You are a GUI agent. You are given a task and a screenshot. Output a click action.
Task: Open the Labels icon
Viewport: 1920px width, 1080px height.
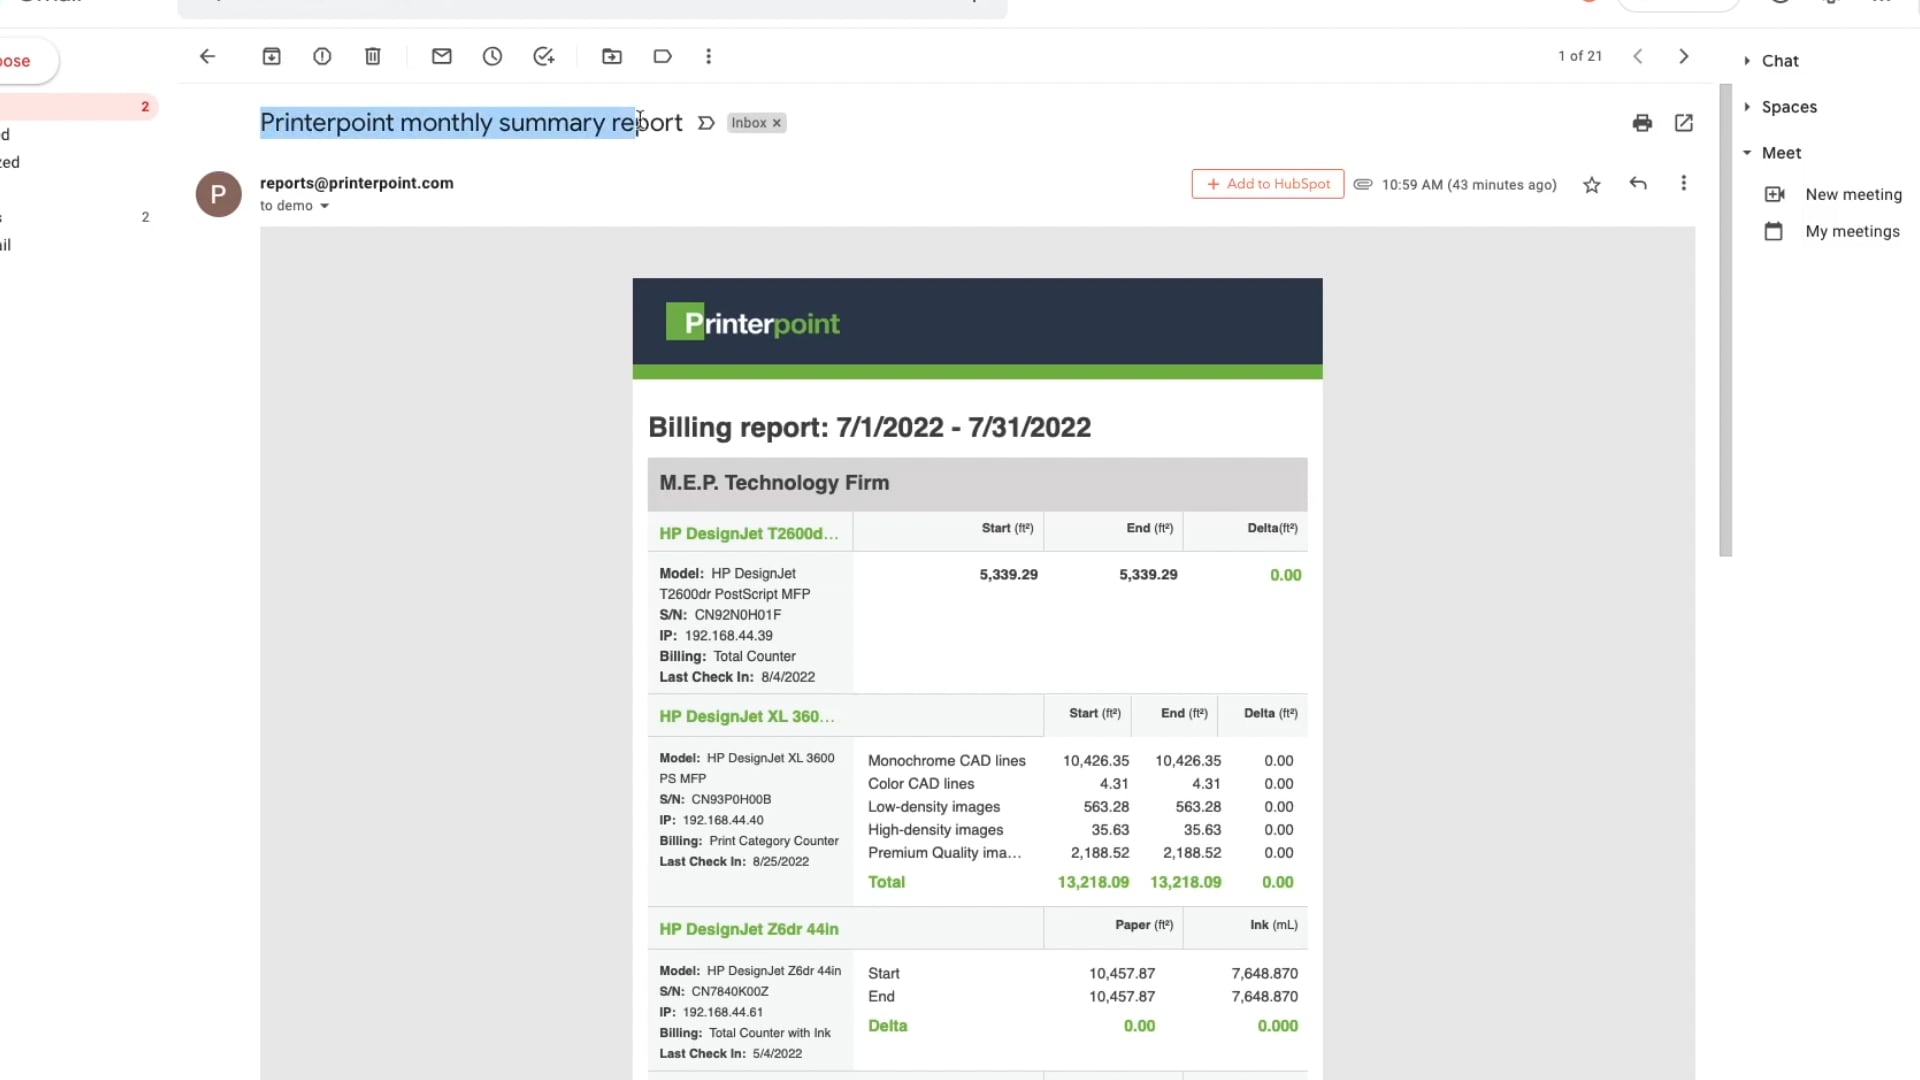click(662, 57)
